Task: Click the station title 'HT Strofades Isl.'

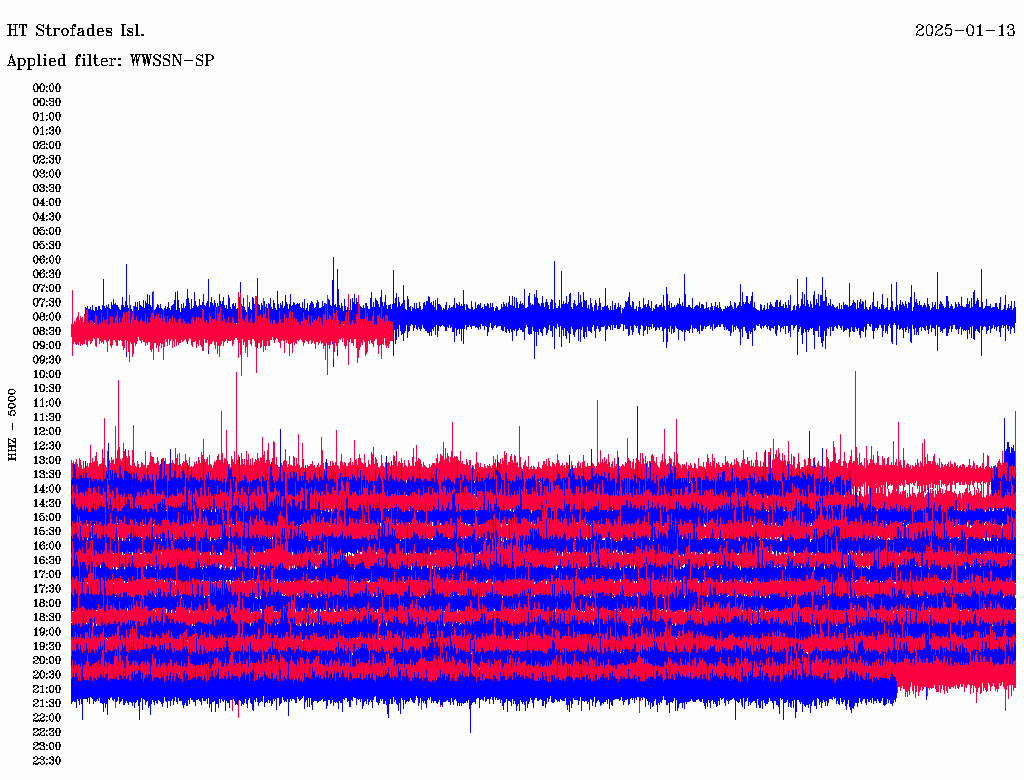Action: point(76,31)
